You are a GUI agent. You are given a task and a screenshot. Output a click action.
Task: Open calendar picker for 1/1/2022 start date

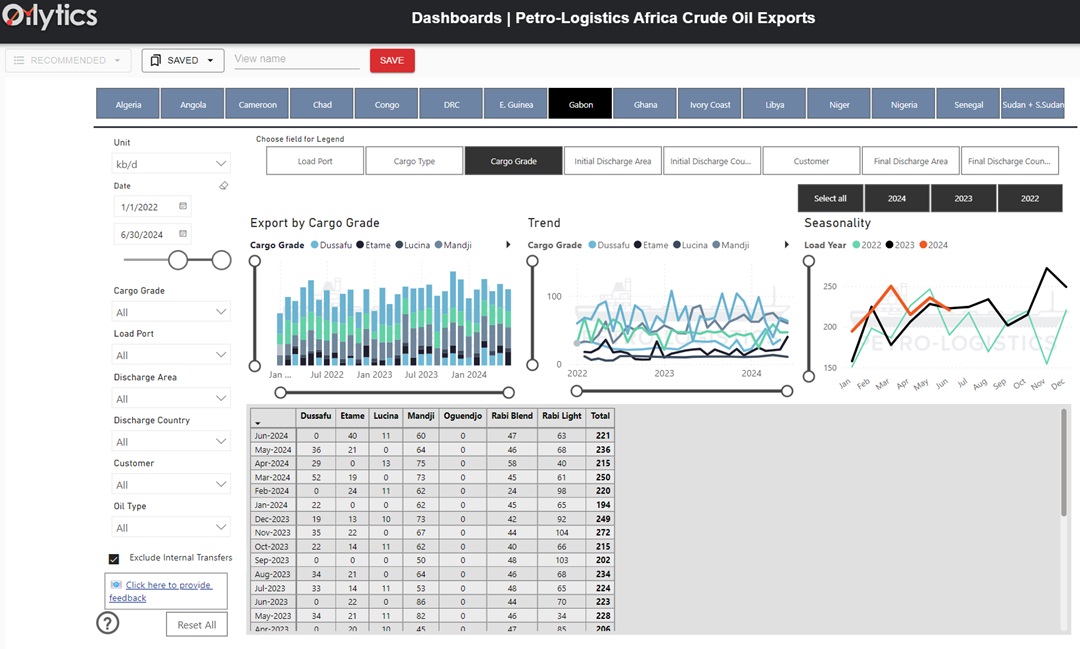point(183,206)
